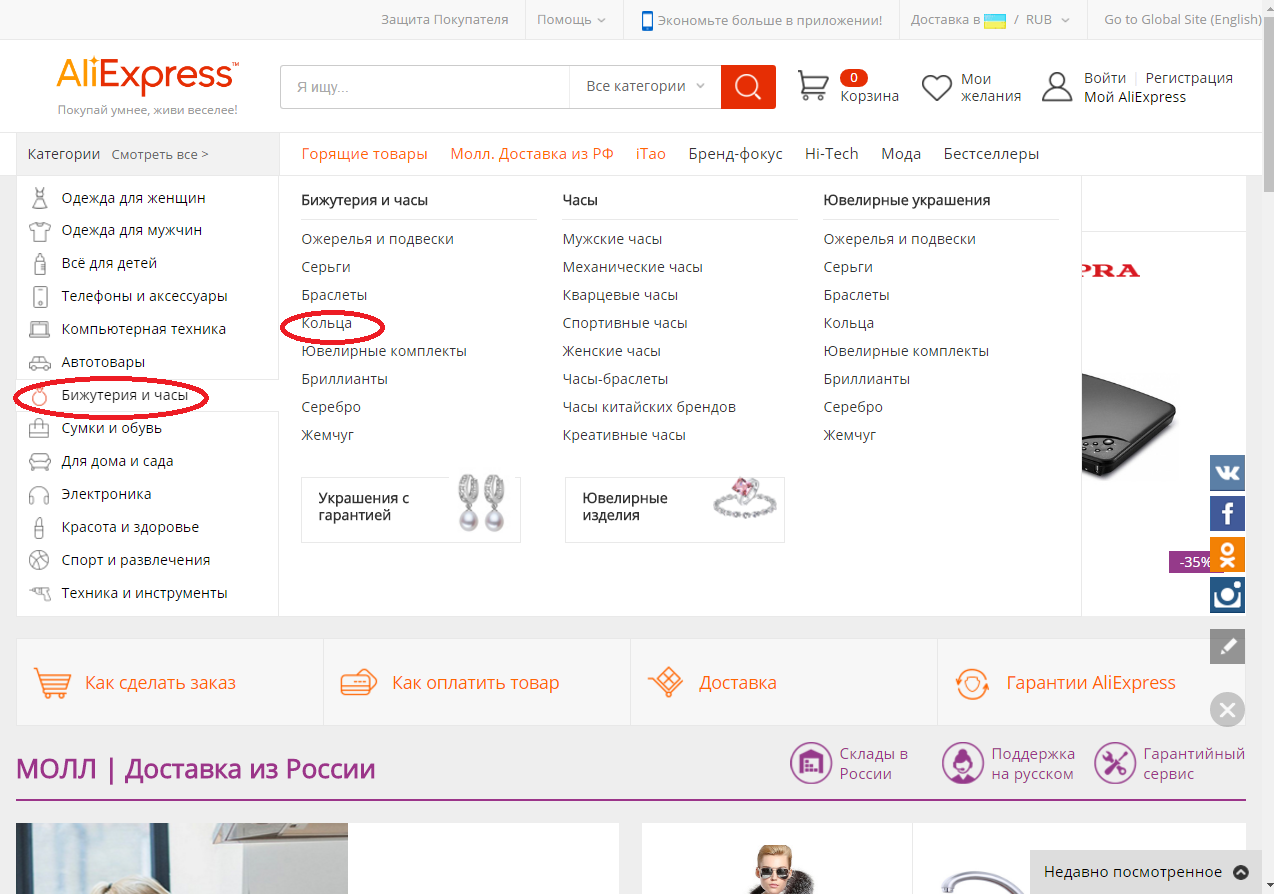Click the drill icon for Техника и инструменты
Viewport: 1274px width, 894px height.
[40, 593]
